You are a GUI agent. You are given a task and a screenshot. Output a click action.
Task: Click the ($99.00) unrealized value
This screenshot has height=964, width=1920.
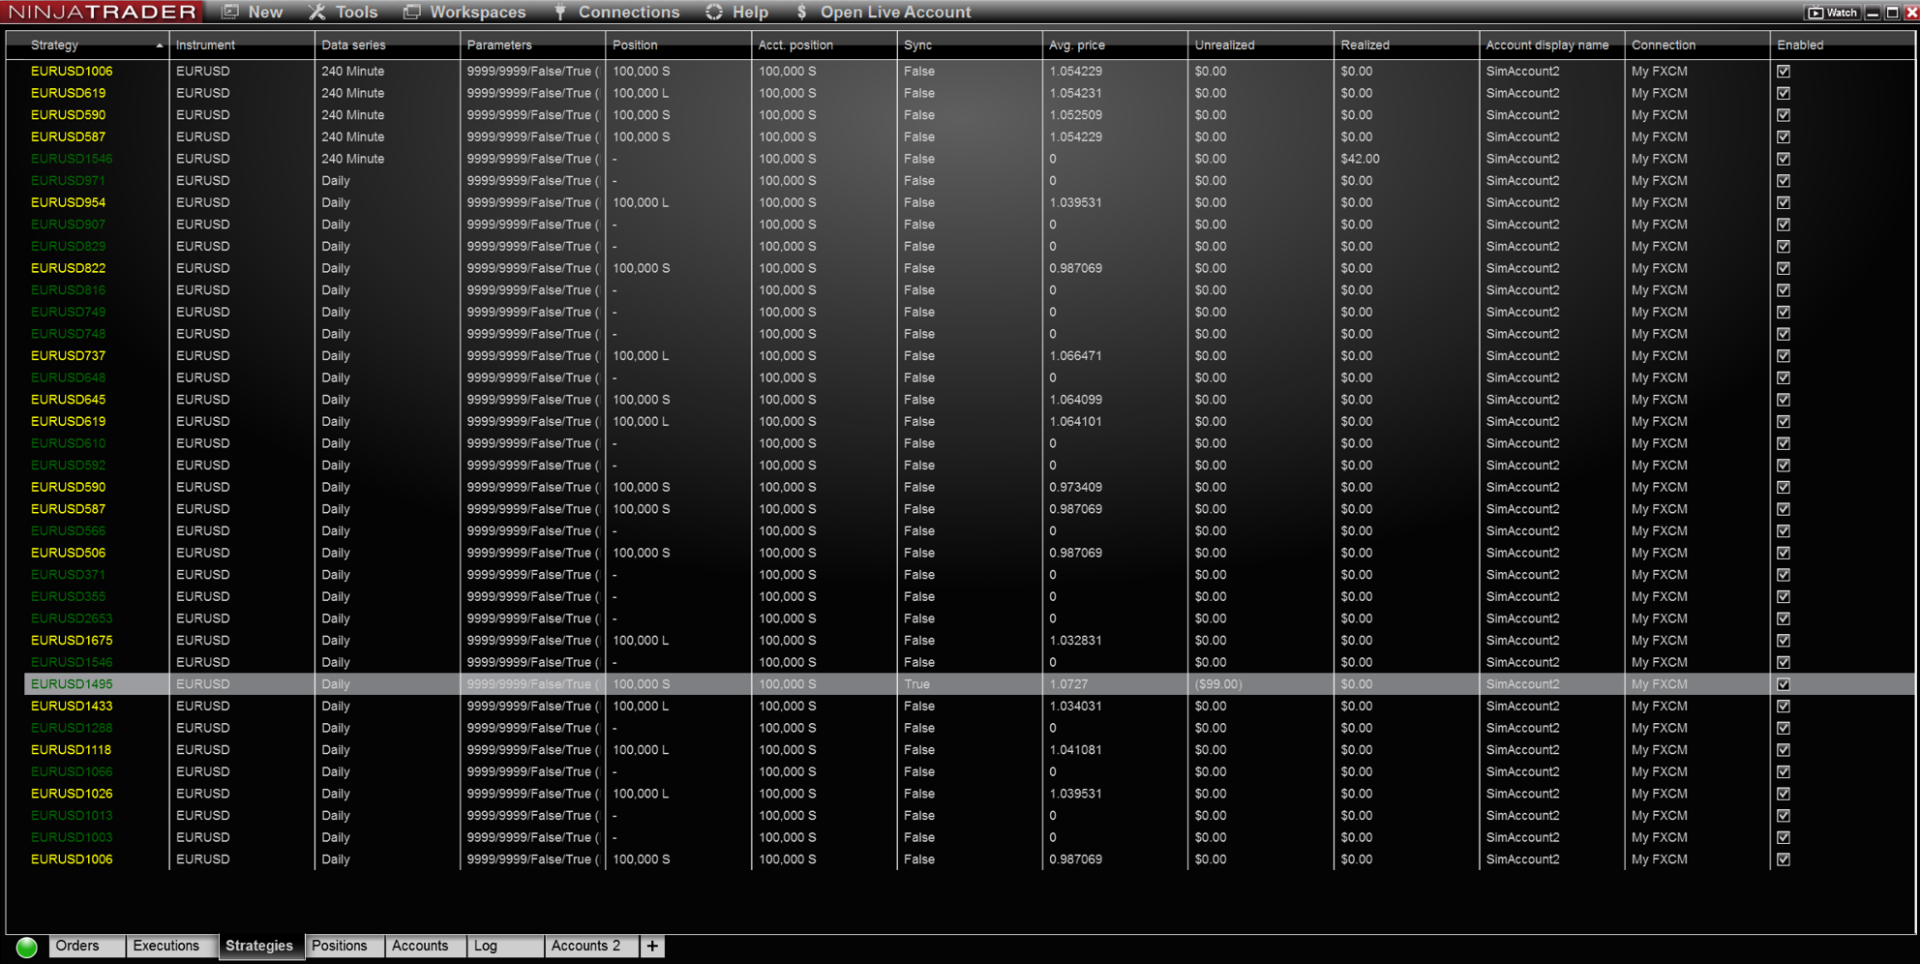(x=1218, y=685)
